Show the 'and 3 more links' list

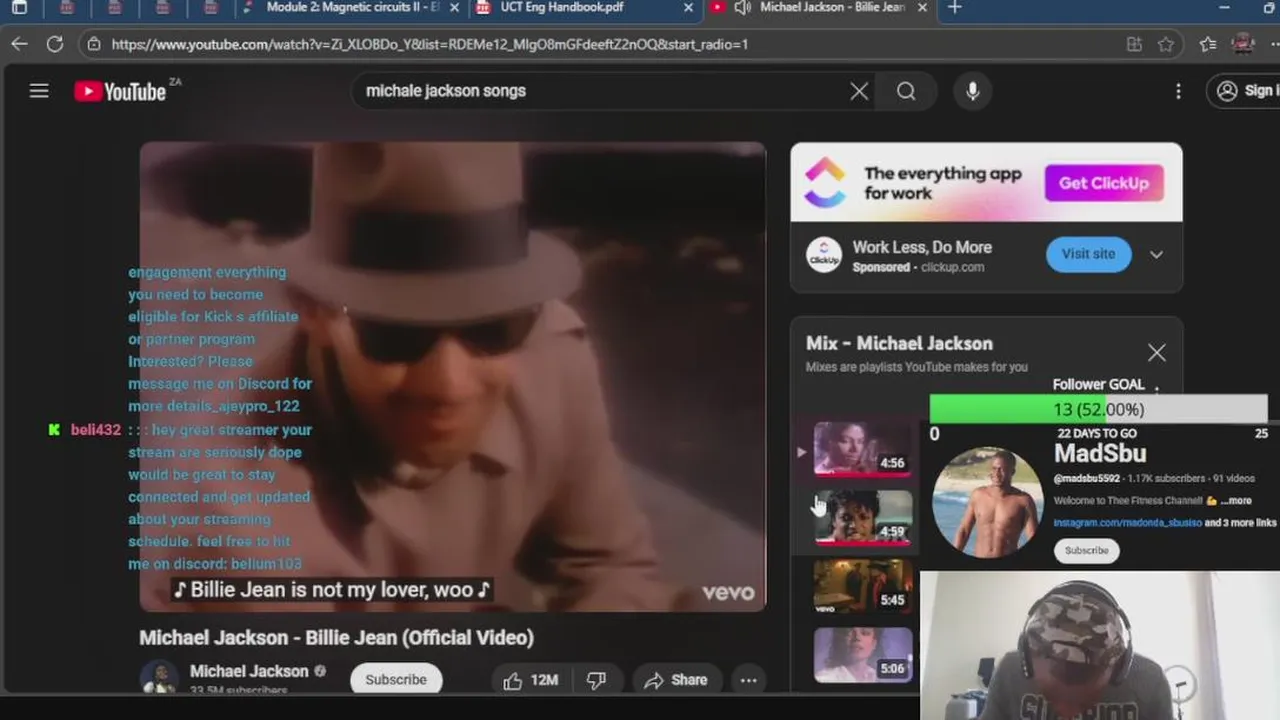(x=1241, y=523)
